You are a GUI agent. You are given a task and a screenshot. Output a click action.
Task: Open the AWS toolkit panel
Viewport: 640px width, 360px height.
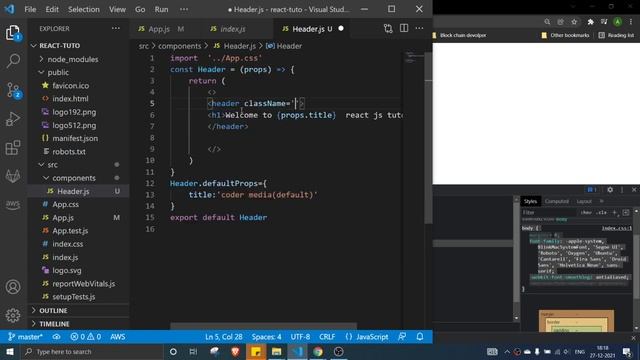coord(13,204)
